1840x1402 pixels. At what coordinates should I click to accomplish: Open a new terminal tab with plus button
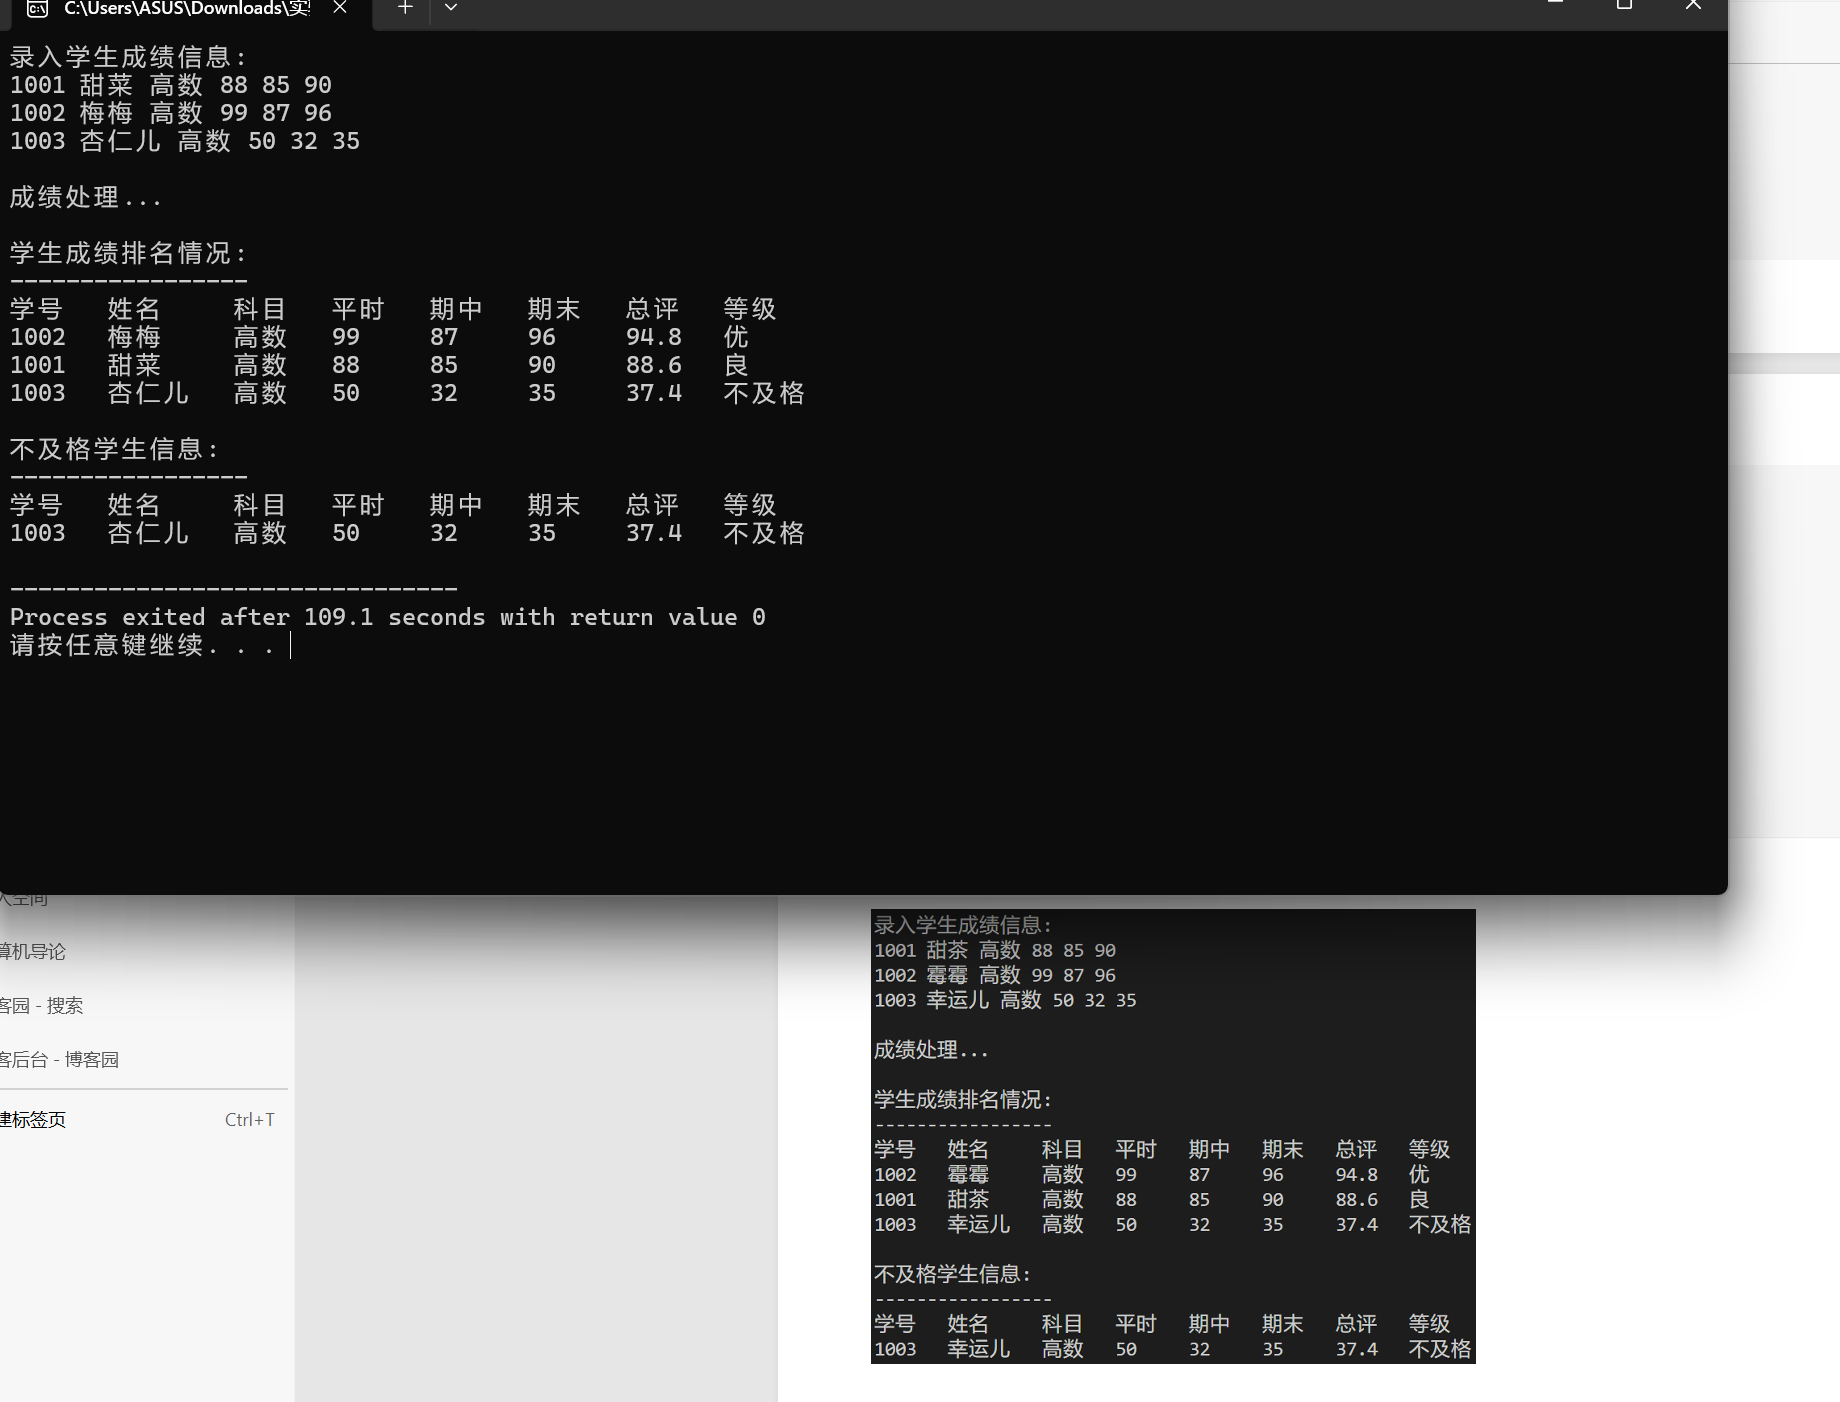(x=405, y=8)
